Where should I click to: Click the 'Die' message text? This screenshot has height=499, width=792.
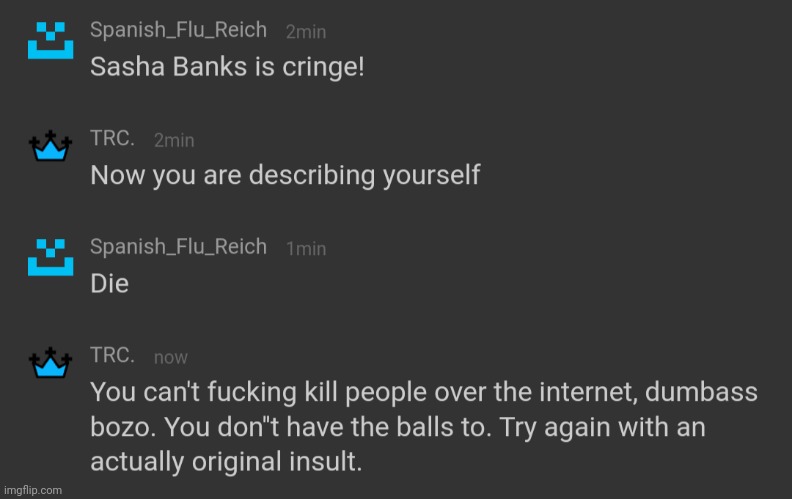(x=110, y=283)
